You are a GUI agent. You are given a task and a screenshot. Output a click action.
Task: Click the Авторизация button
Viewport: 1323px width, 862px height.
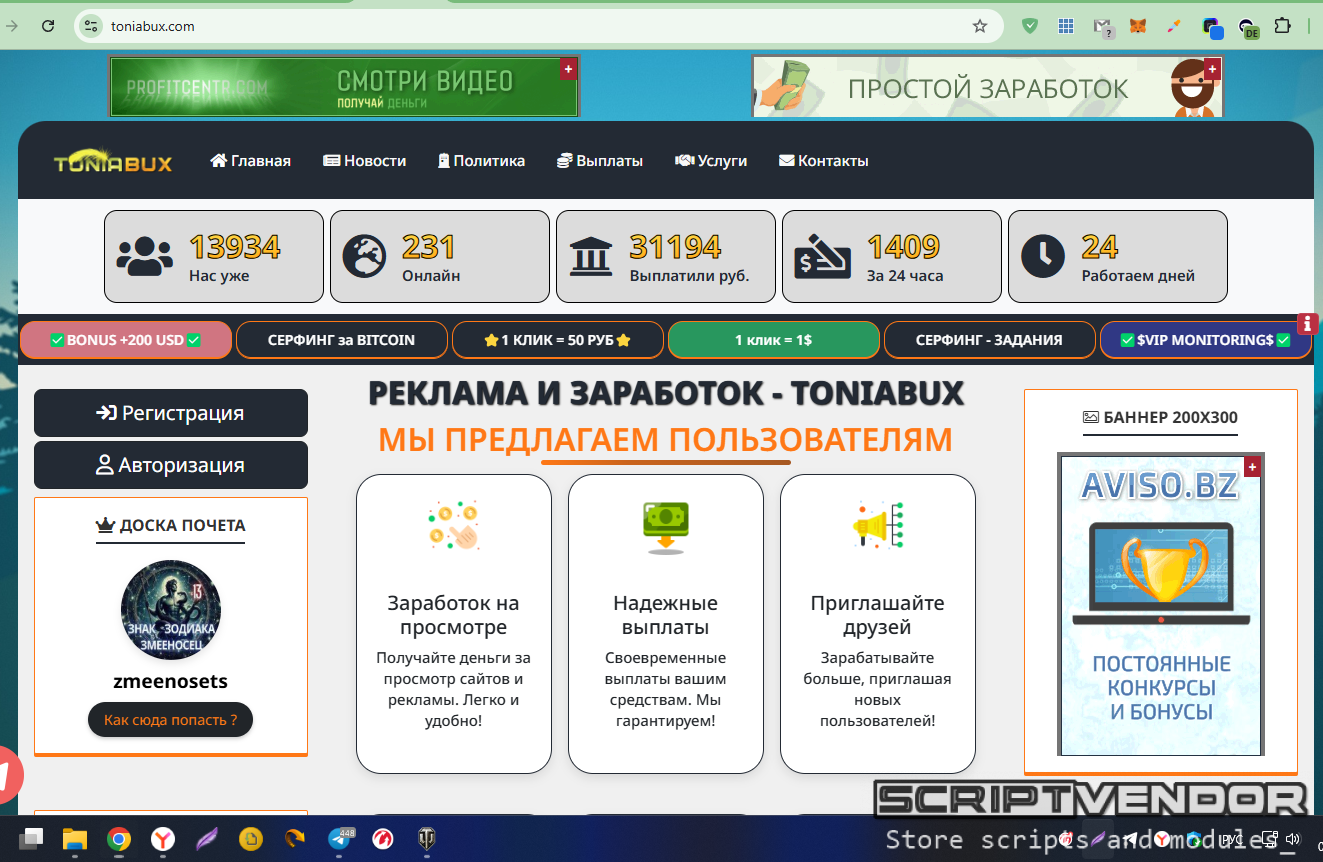[171, 465]
